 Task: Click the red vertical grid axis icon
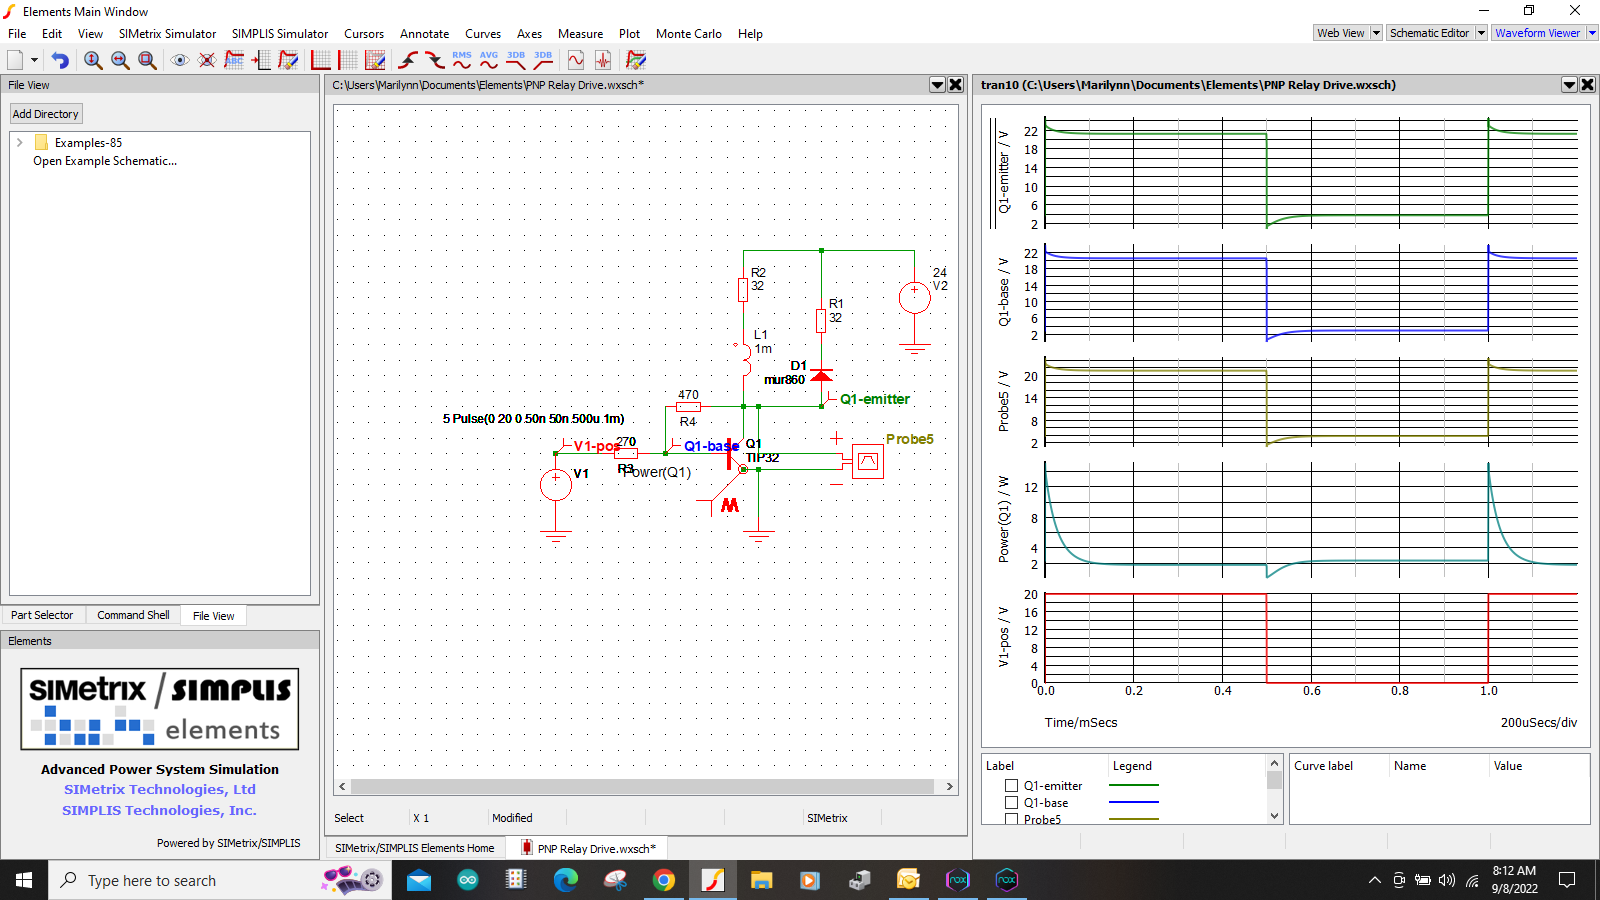click(x=348, y=60)
